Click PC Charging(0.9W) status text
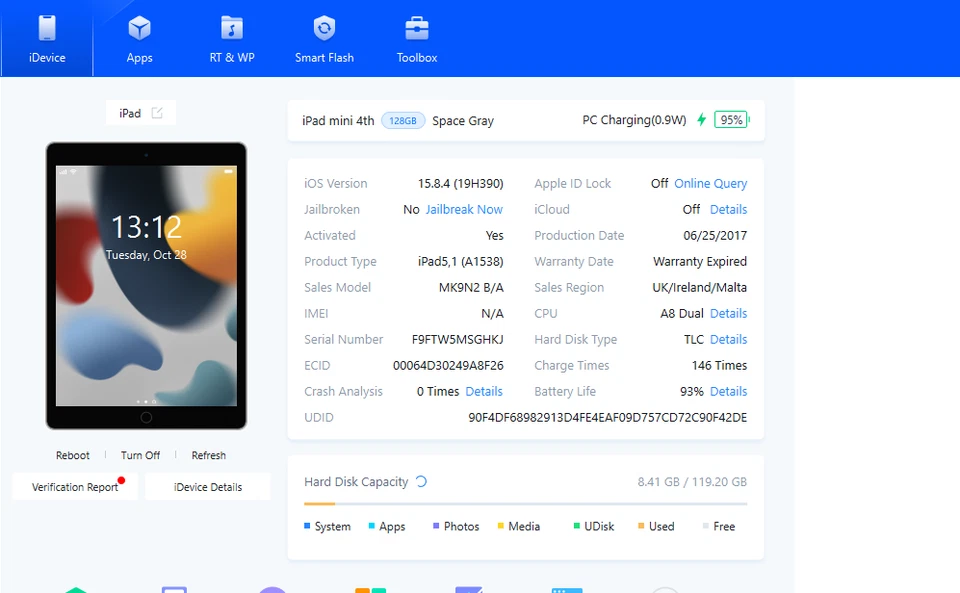Screen dimensions: 960x593 point(634,120)
